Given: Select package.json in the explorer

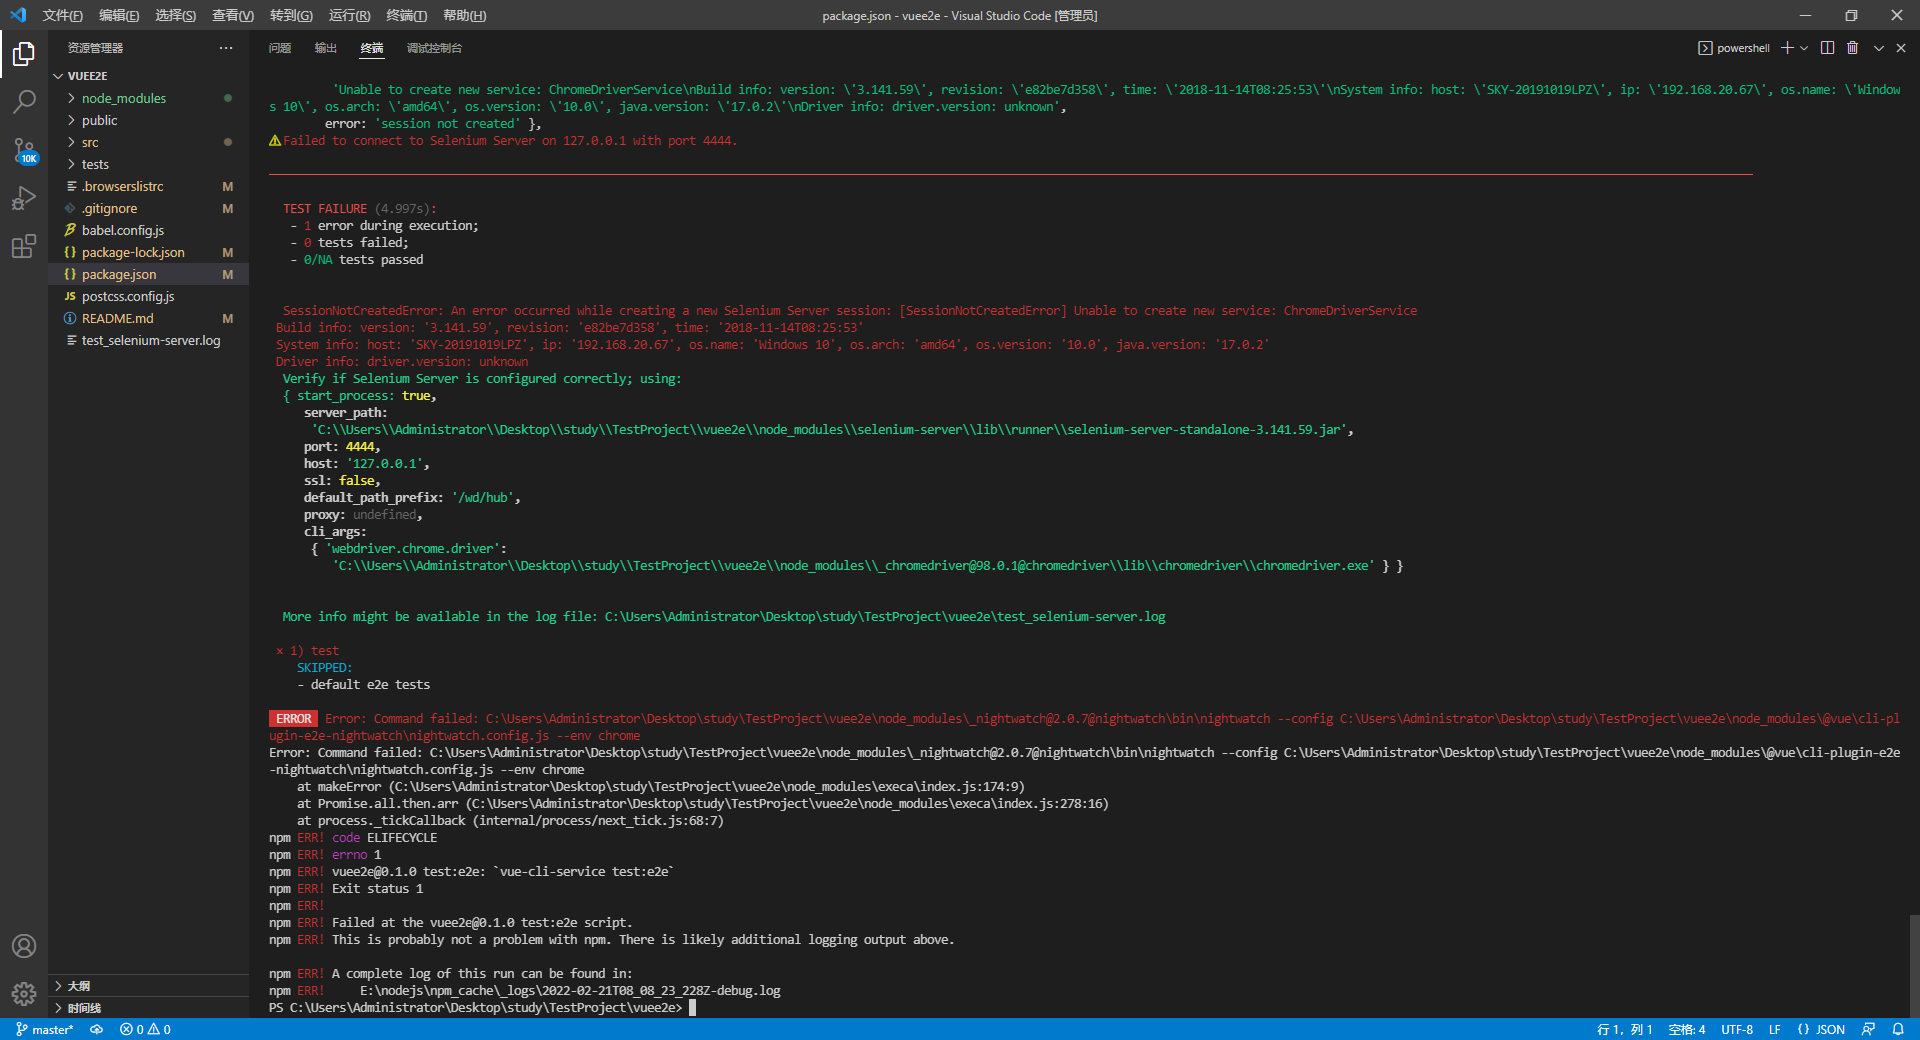Looking at the screenshot, I should click(148, 274).
